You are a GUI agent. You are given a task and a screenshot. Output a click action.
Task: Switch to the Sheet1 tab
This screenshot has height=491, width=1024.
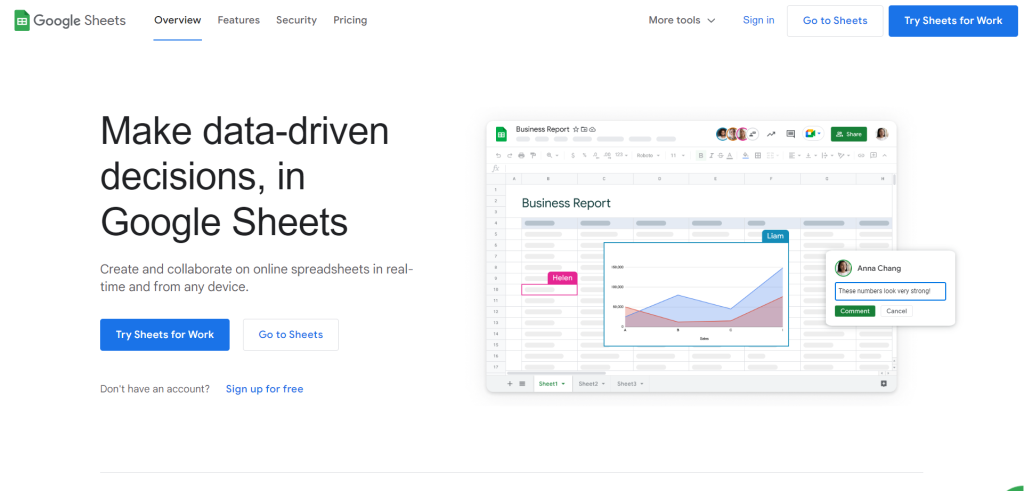[x=552, y=384]
